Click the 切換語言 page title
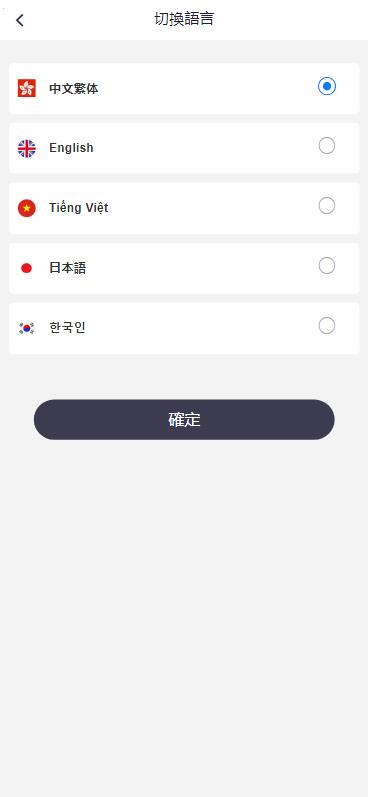368x797 pixels. (184, 19)
